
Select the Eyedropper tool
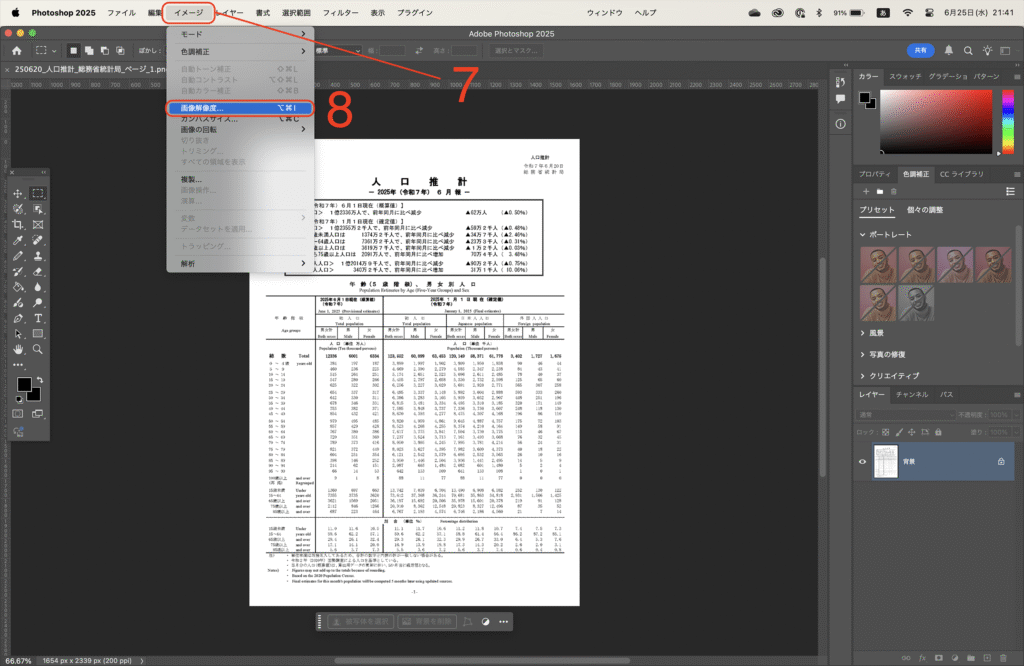point(18,240)
